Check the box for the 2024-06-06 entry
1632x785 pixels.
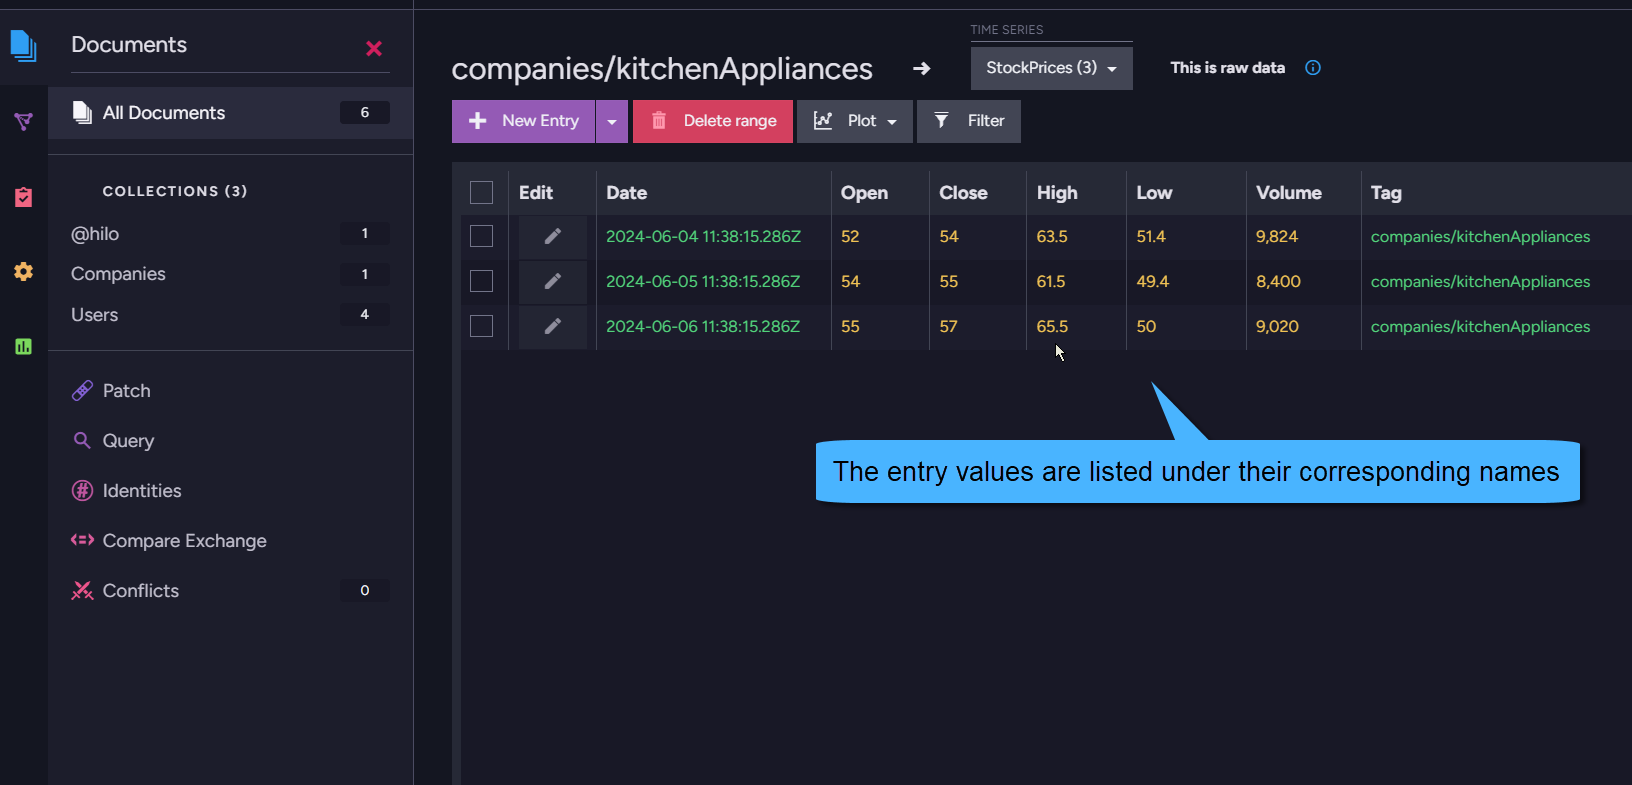[482, 326]
